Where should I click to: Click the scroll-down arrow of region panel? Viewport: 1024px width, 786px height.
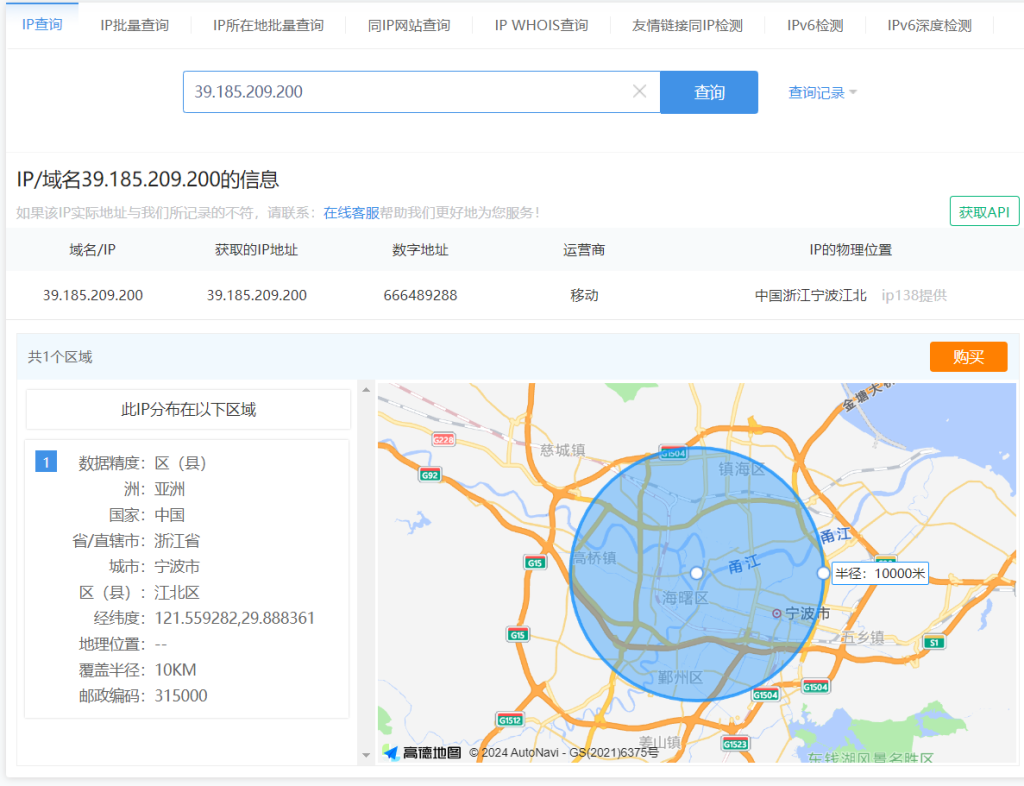pyautogui.click(x=366, y=755)
